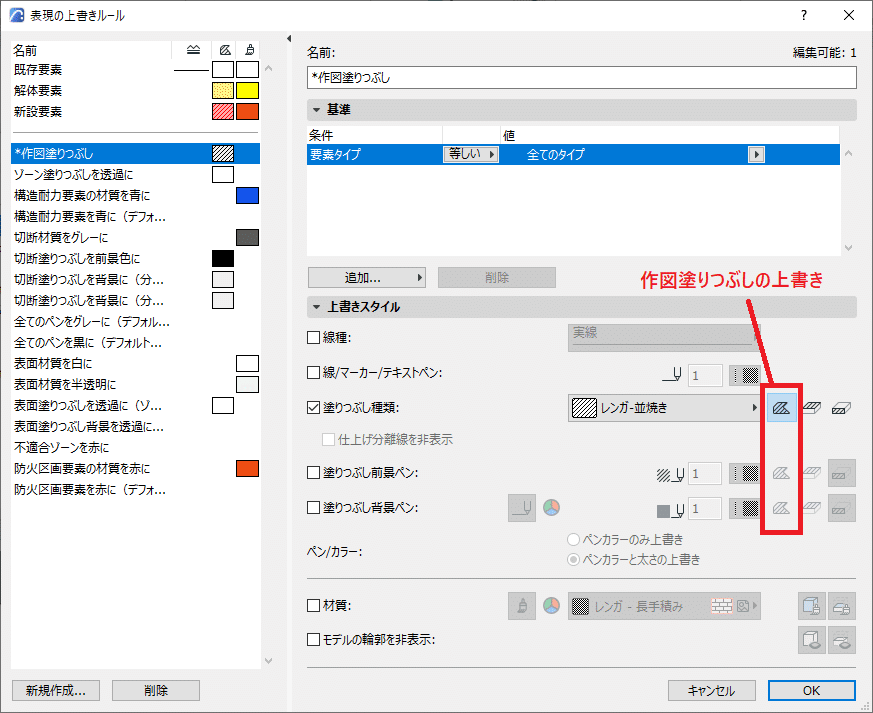This screenshot has height=713, width=873.
Task: Click pen number field in 塗りつぶし背景ペン row
Action: click(x=705, y=508)
